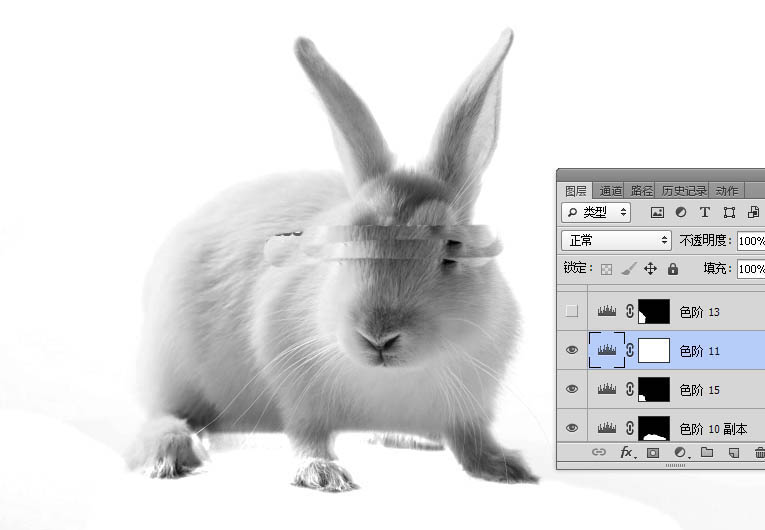765x530 pixels.
Task: Click mask link chain icon on 色阶 15
Action: coord(630,389)
